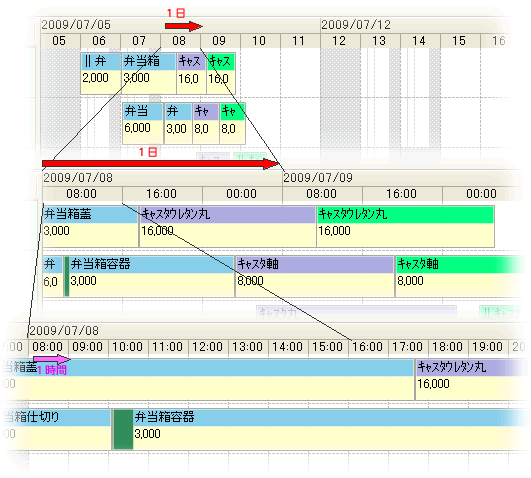The width and height of the screenshot is (531, 478).
Task: Select the 弁当箱 3,000 bar in top chart
Action: pos(149,73)
